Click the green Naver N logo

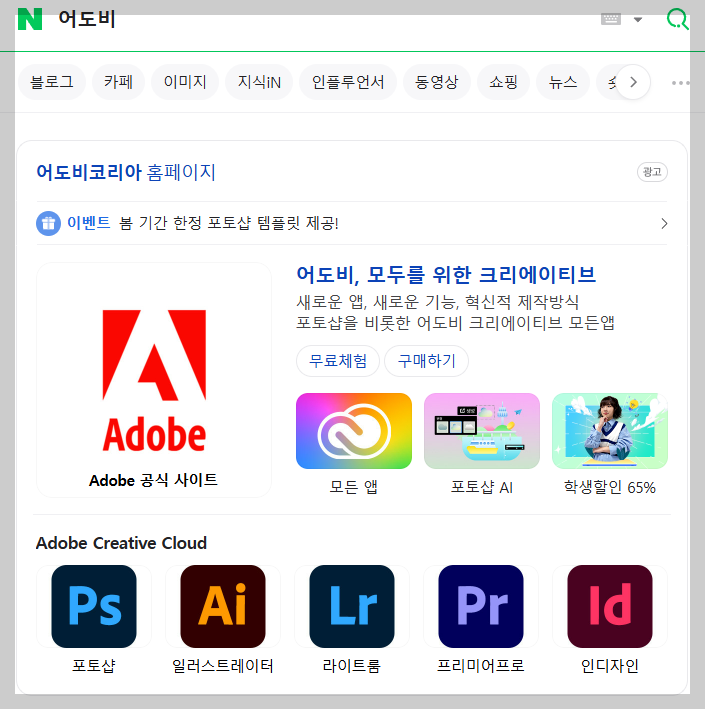pos(30,19)
